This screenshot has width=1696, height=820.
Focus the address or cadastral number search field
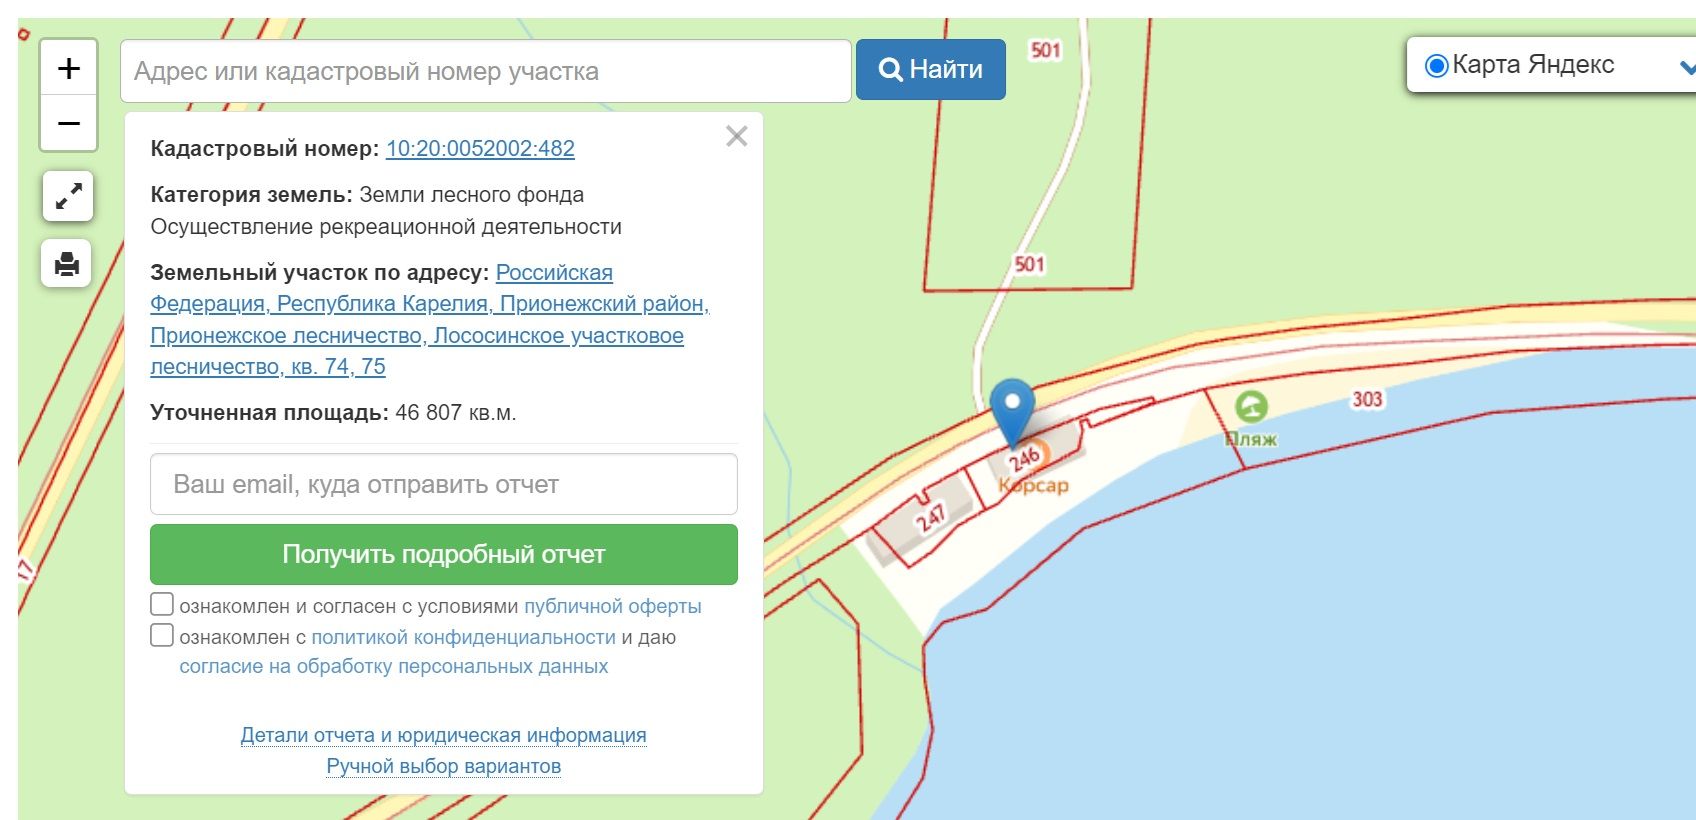click(485, 71)
